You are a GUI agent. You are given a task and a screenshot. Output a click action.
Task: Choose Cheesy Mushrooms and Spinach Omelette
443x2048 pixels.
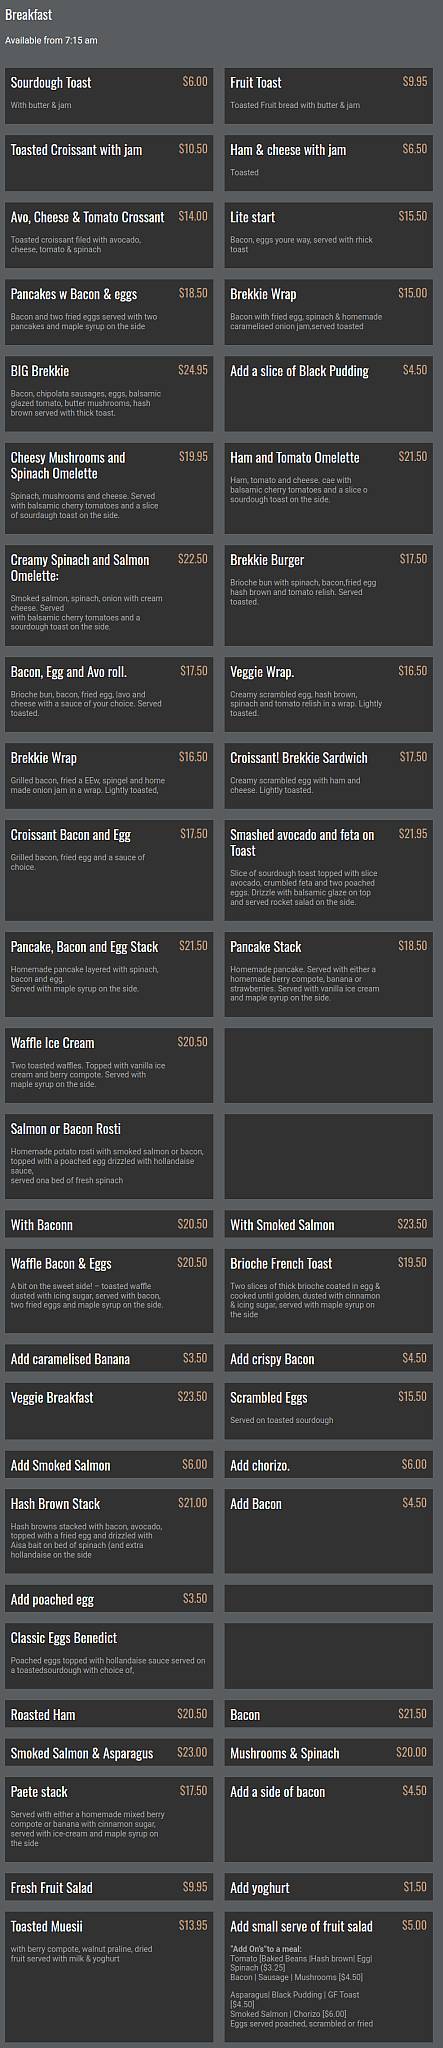pyautogui.click(x=109, y=489)
